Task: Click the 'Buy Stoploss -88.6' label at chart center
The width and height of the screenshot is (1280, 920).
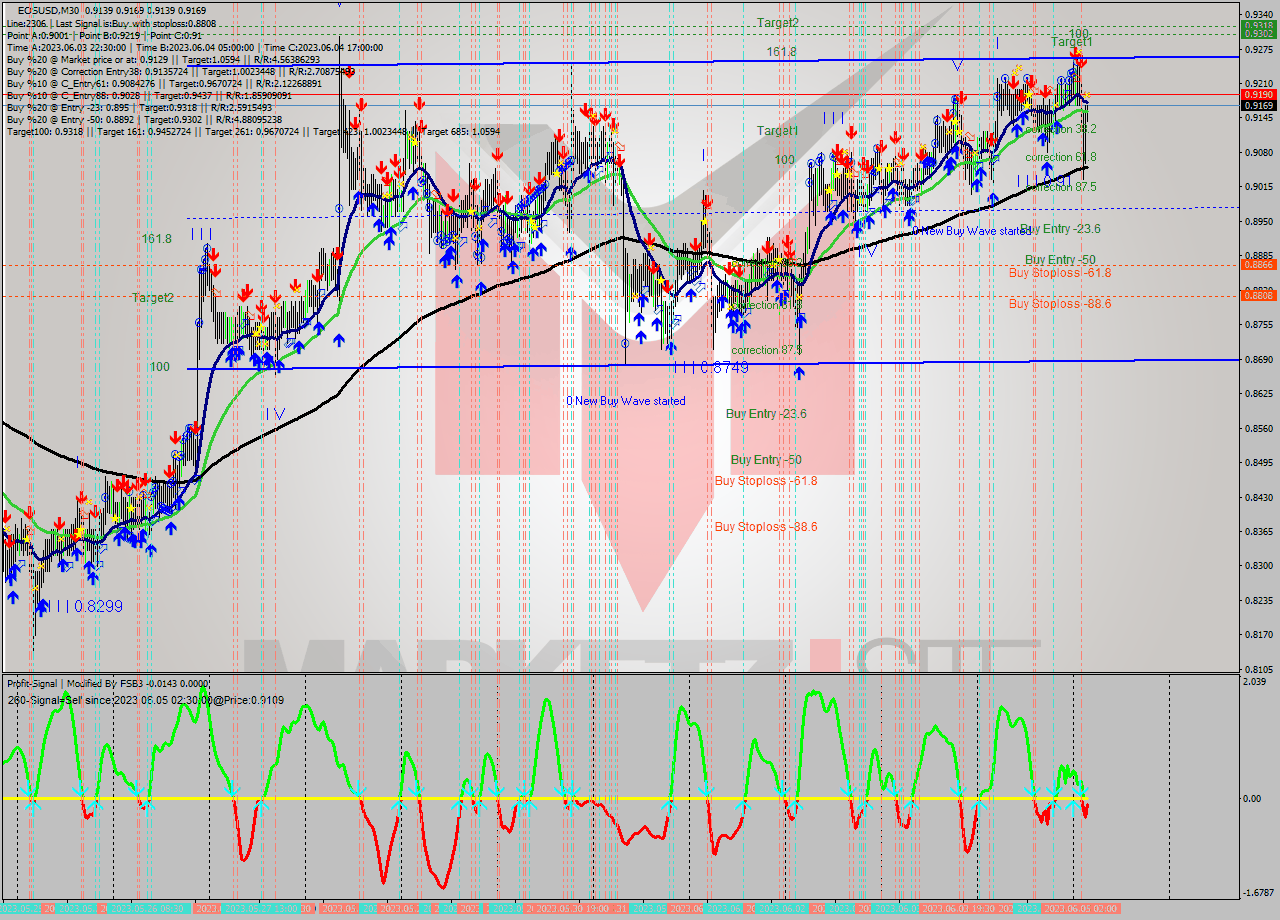Action: (766, 527)
